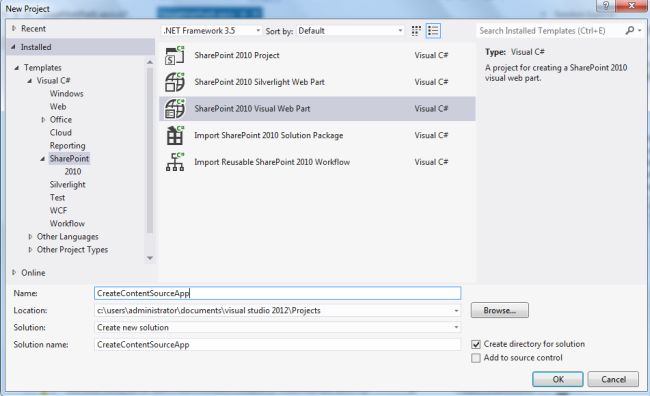Select Test in the template tree
The image size is (650, 396).
[57, 198]
